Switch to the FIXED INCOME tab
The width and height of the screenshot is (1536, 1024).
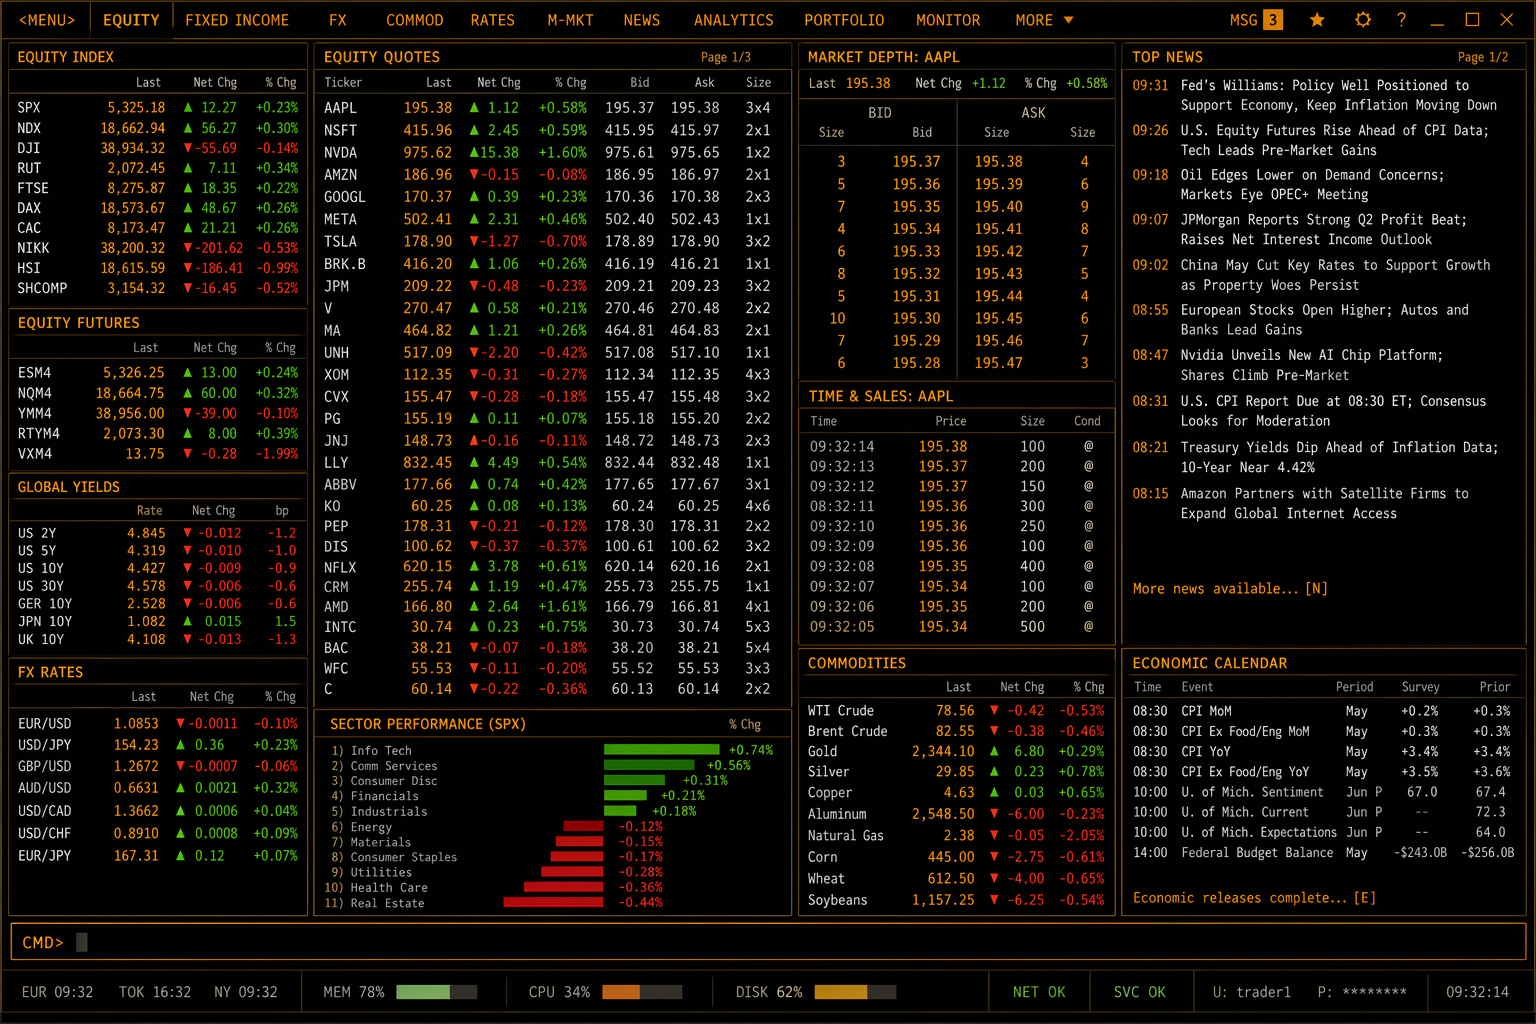237,20
